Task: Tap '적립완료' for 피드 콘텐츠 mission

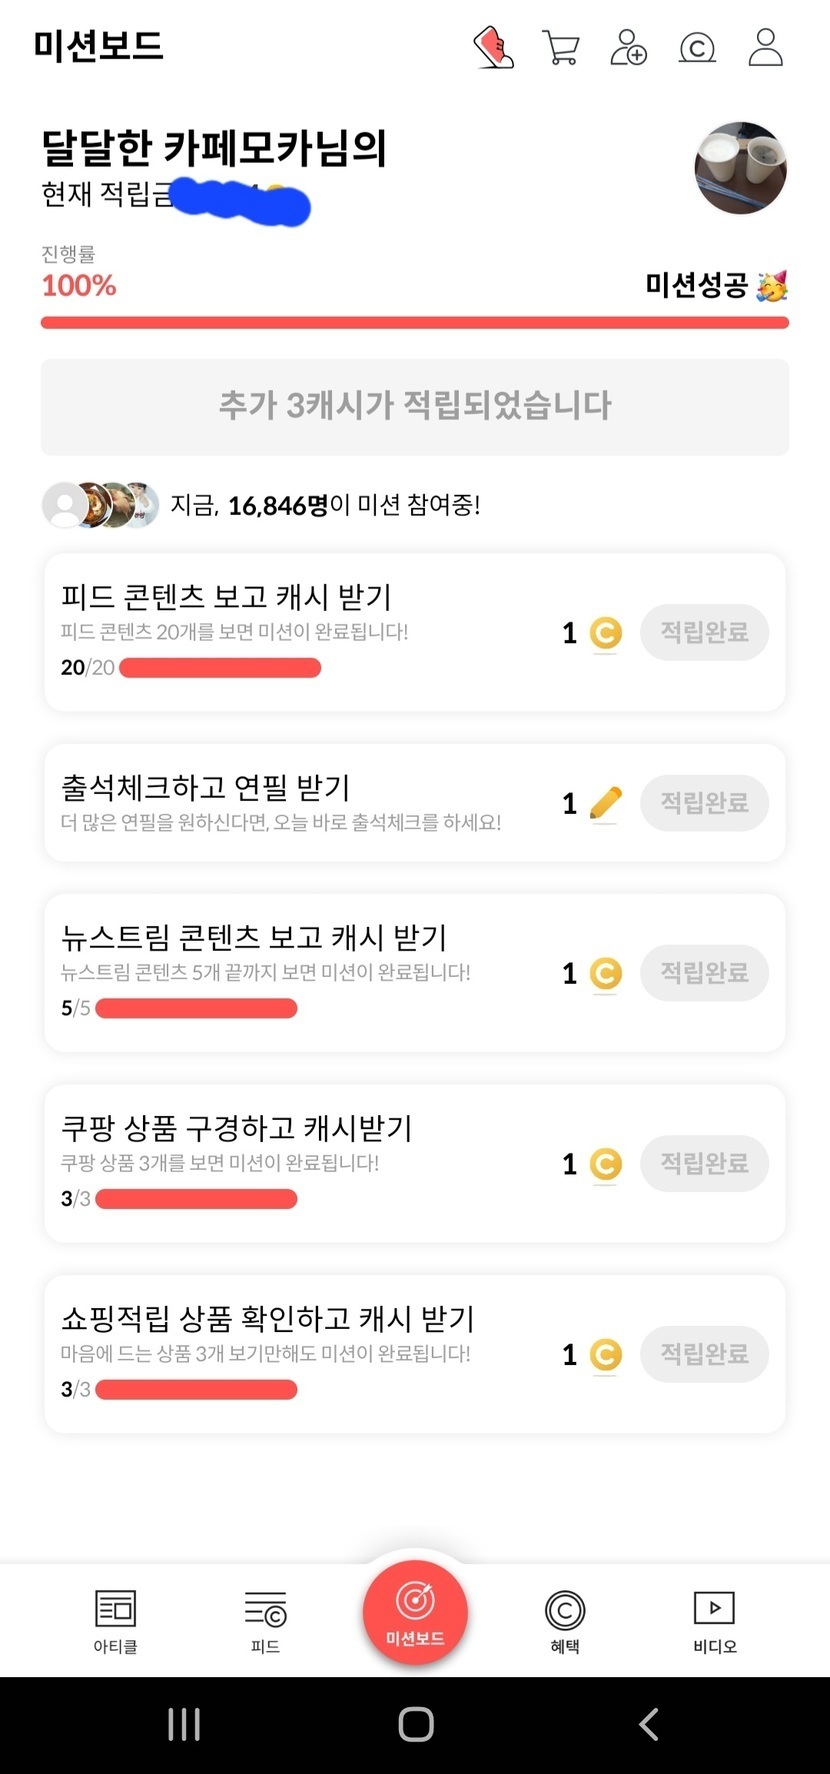Action: [x=704, y=632]
